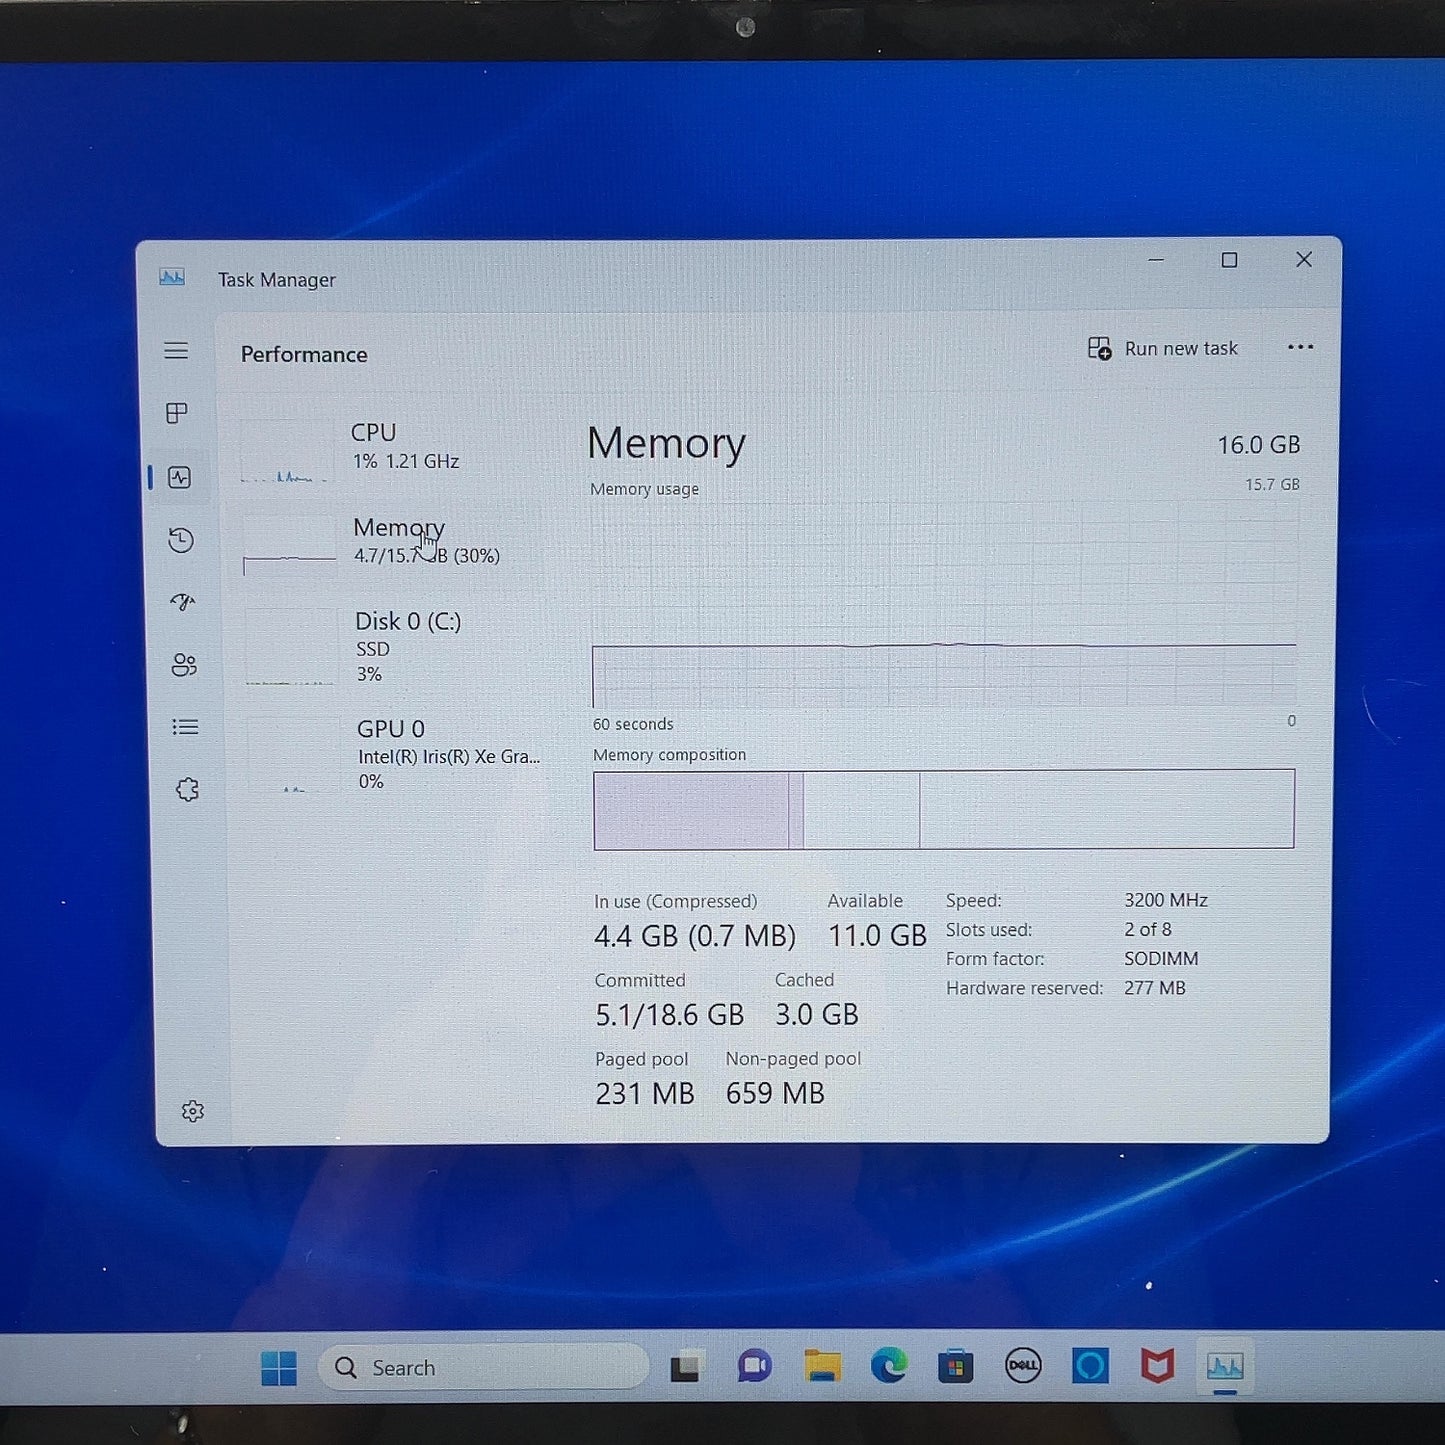1445x1445 pixels.
Task: Click the "Performance" page title
Action: coord(304,355)
